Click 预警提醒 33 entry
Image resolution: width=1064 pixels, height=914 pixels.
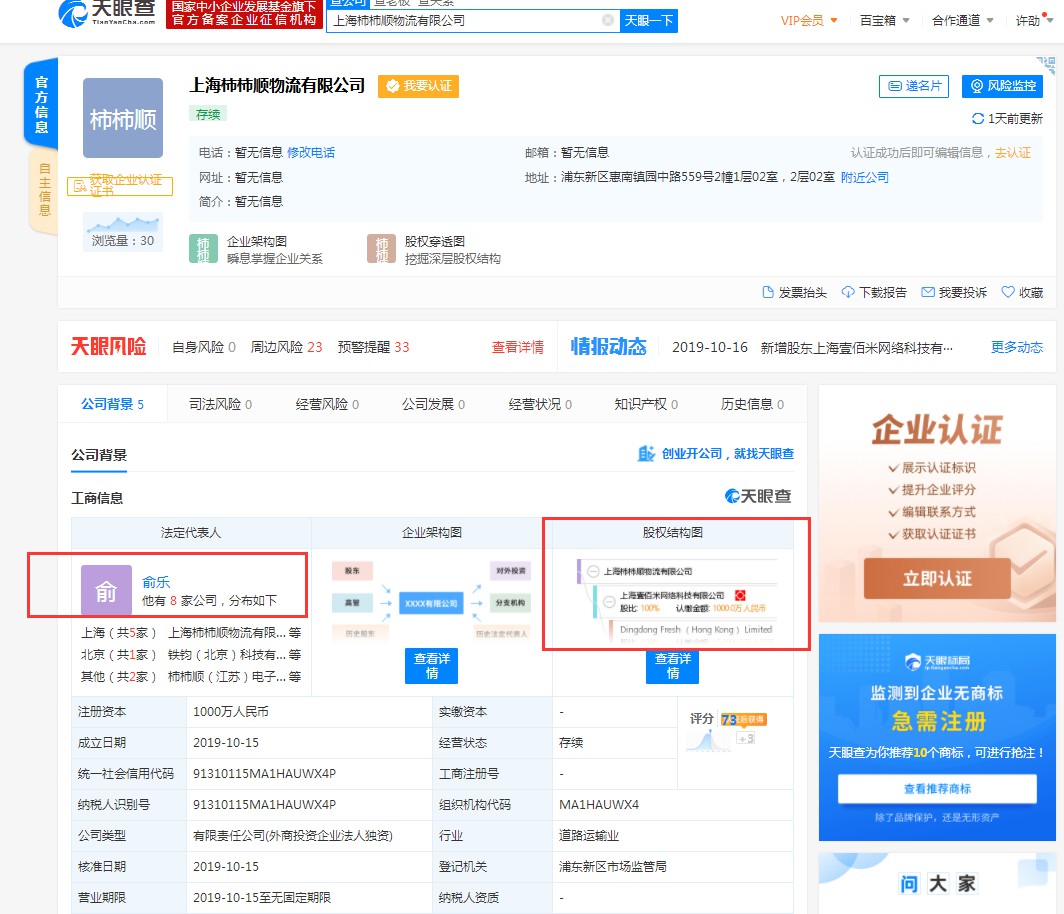pos(373,347)
